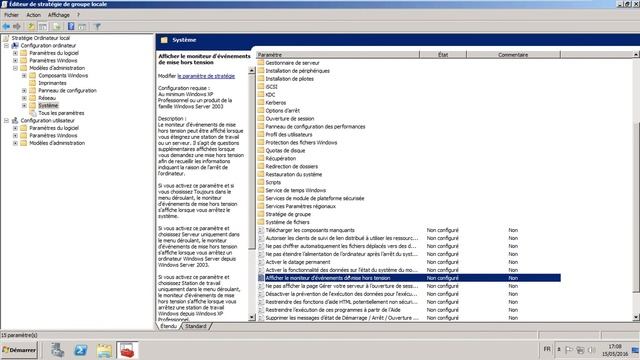Viewport: 640px width, 360px height.
Task: Expand the Système tree node
Action: pyautogui.click(x=24, y=106)
